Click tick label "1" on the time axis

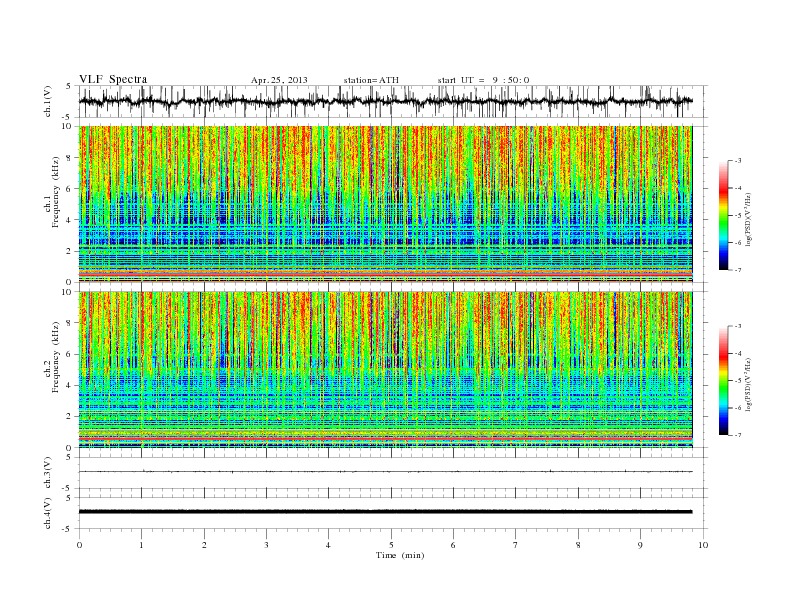141,545
